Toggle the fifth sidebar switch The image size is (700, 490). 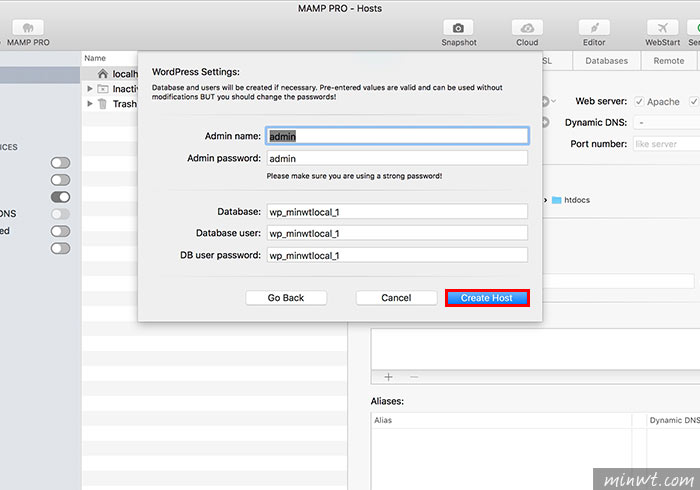pos(60,231)
